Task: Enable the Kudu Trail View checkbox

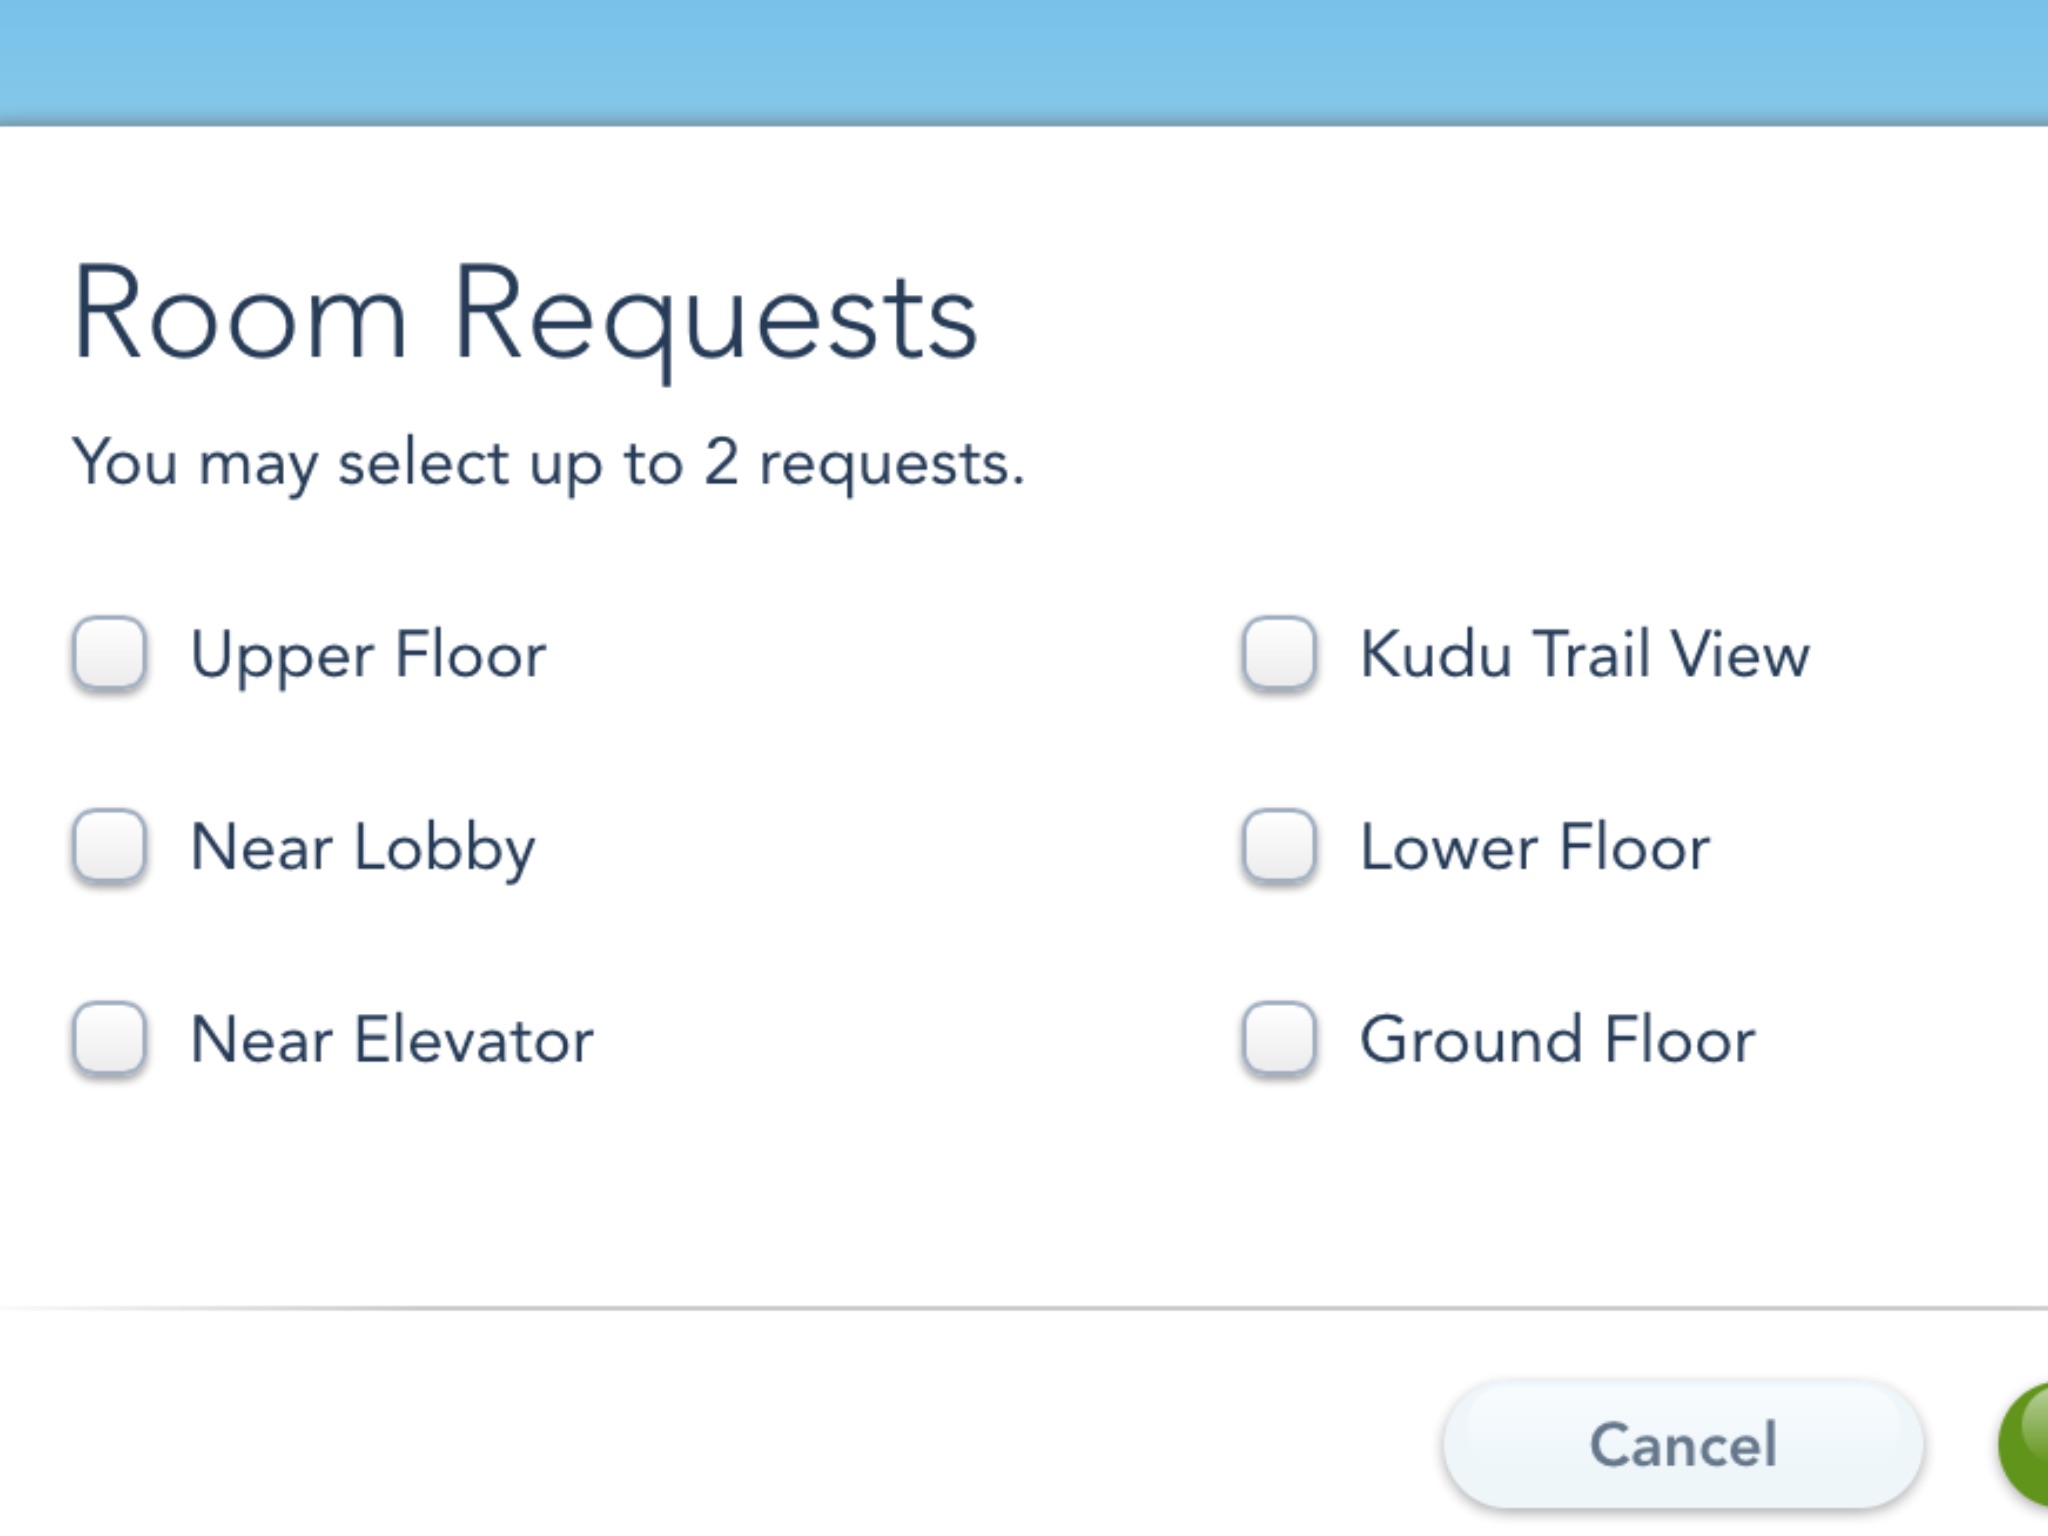Action: click(1278, 653)
